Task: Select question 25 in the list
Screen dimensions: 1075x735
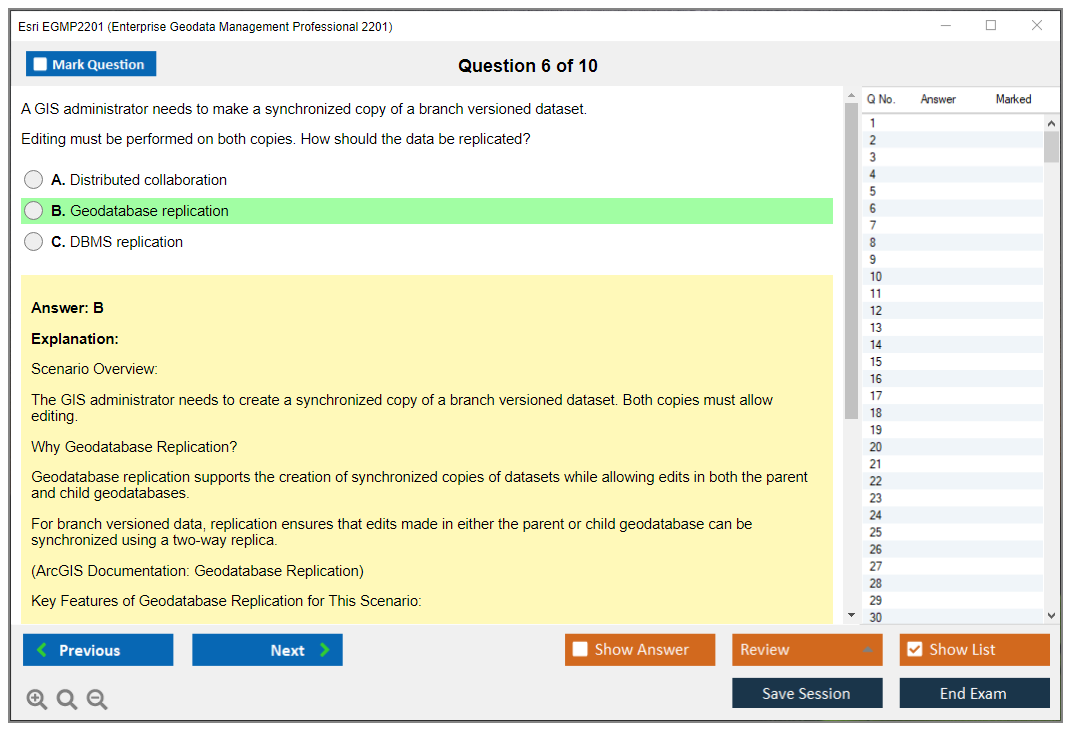Action: 953,532
